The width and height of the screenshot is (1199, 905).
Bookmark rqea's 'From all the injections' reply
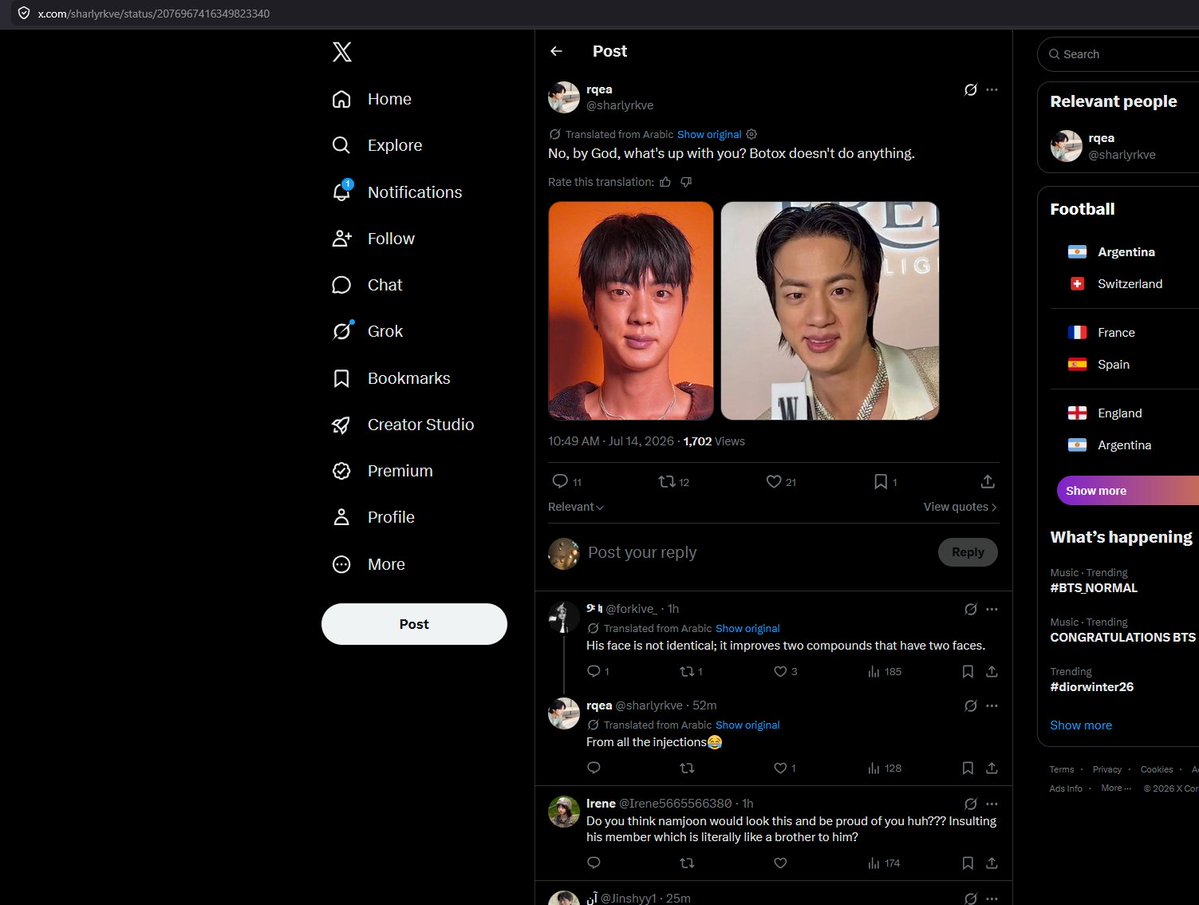[x=967, y=768]
